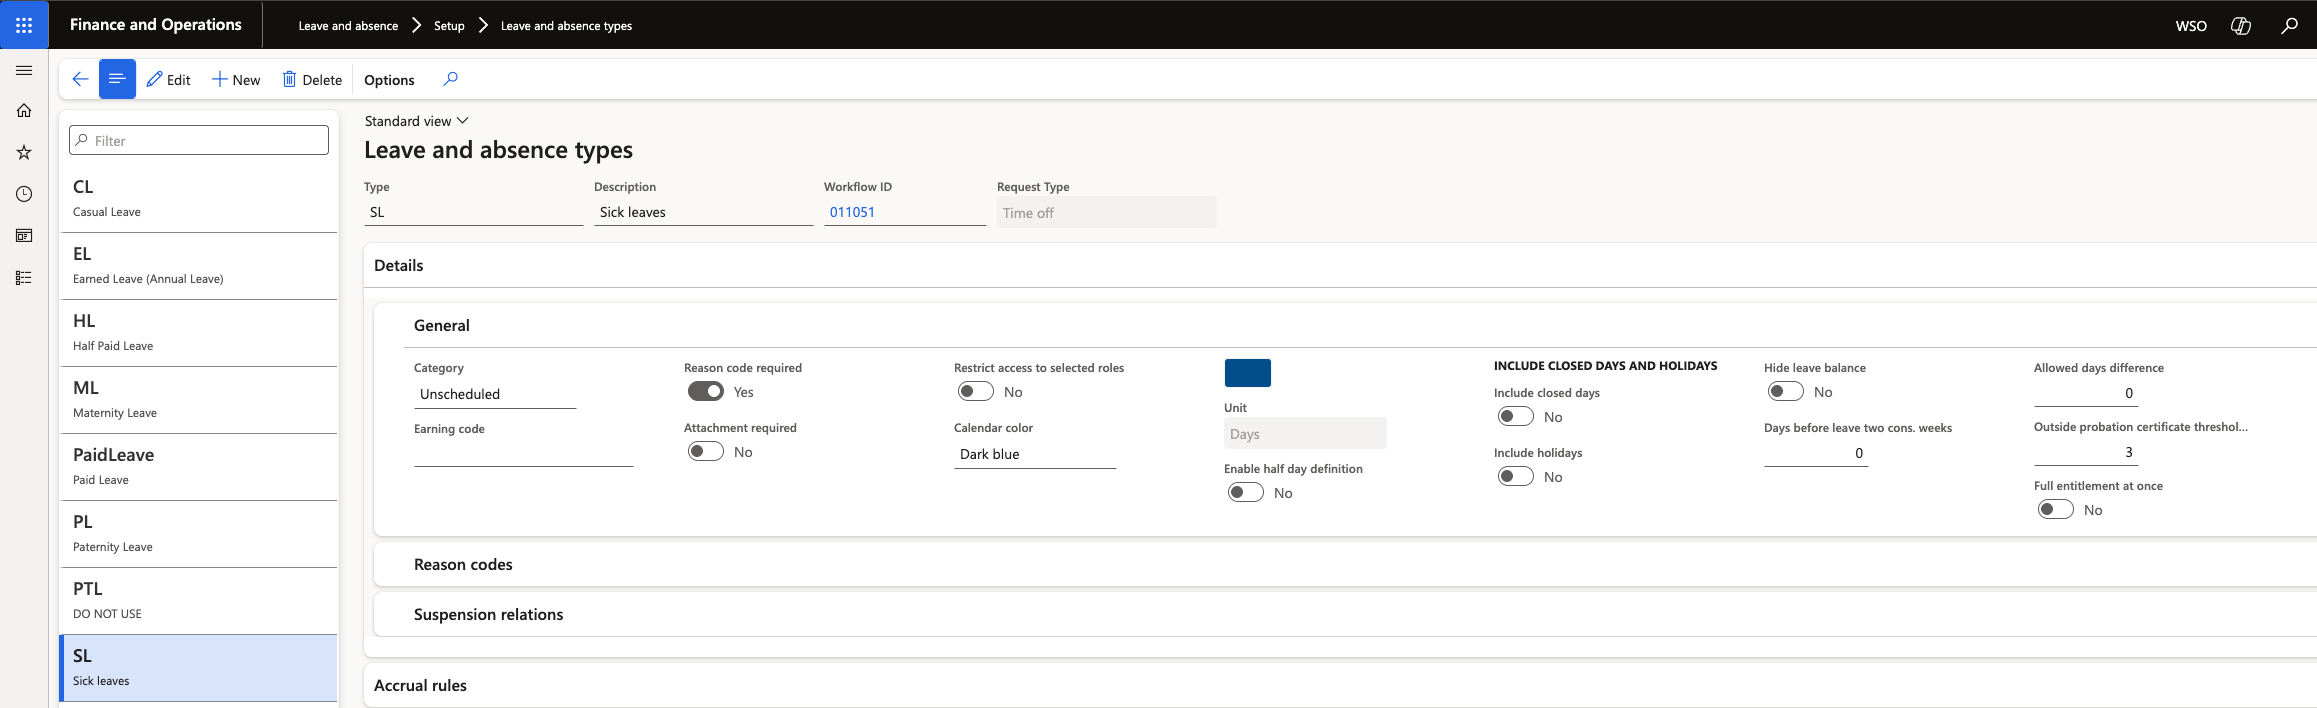Screen dimensions: 2317x708
Task: Toggle Reason code required switch
Action: click(706, 392)
